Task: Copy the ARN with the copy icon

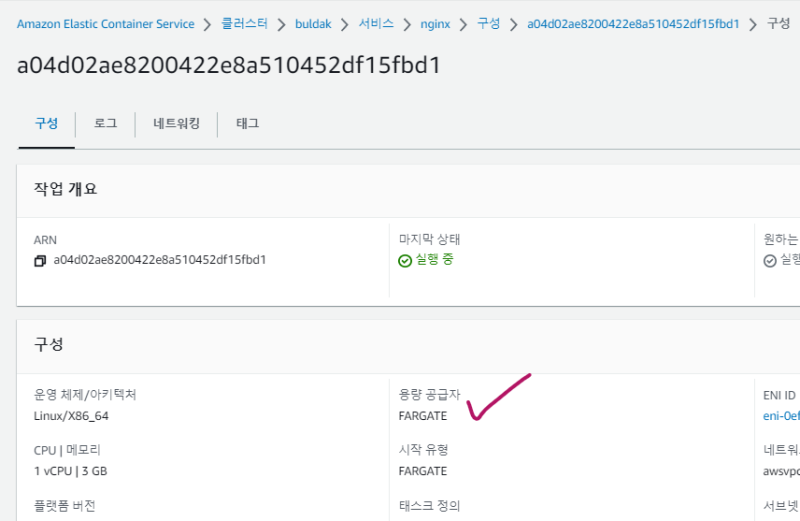Action: tap(40, 261)
